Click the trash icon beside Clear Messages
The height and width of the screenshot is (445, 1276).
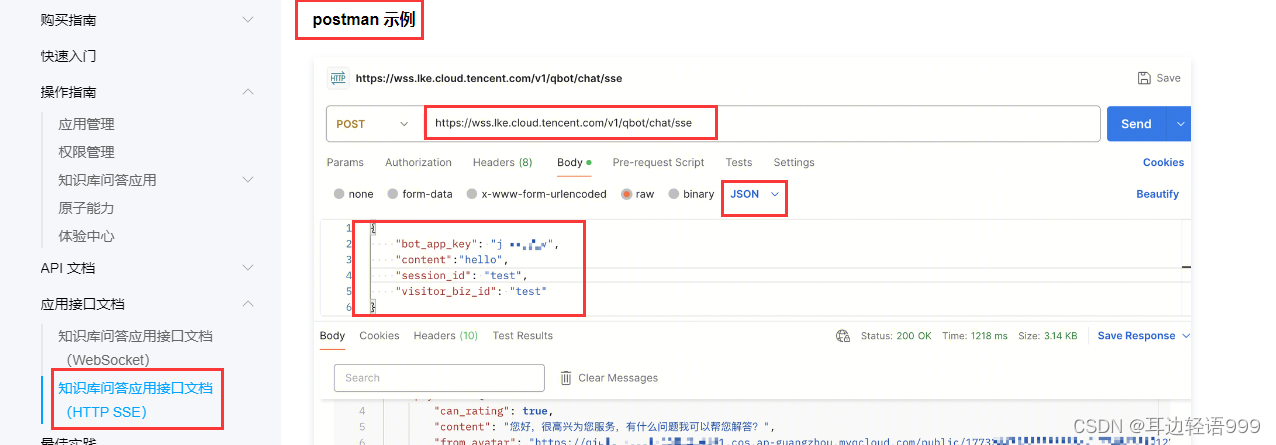coord(566,378)
